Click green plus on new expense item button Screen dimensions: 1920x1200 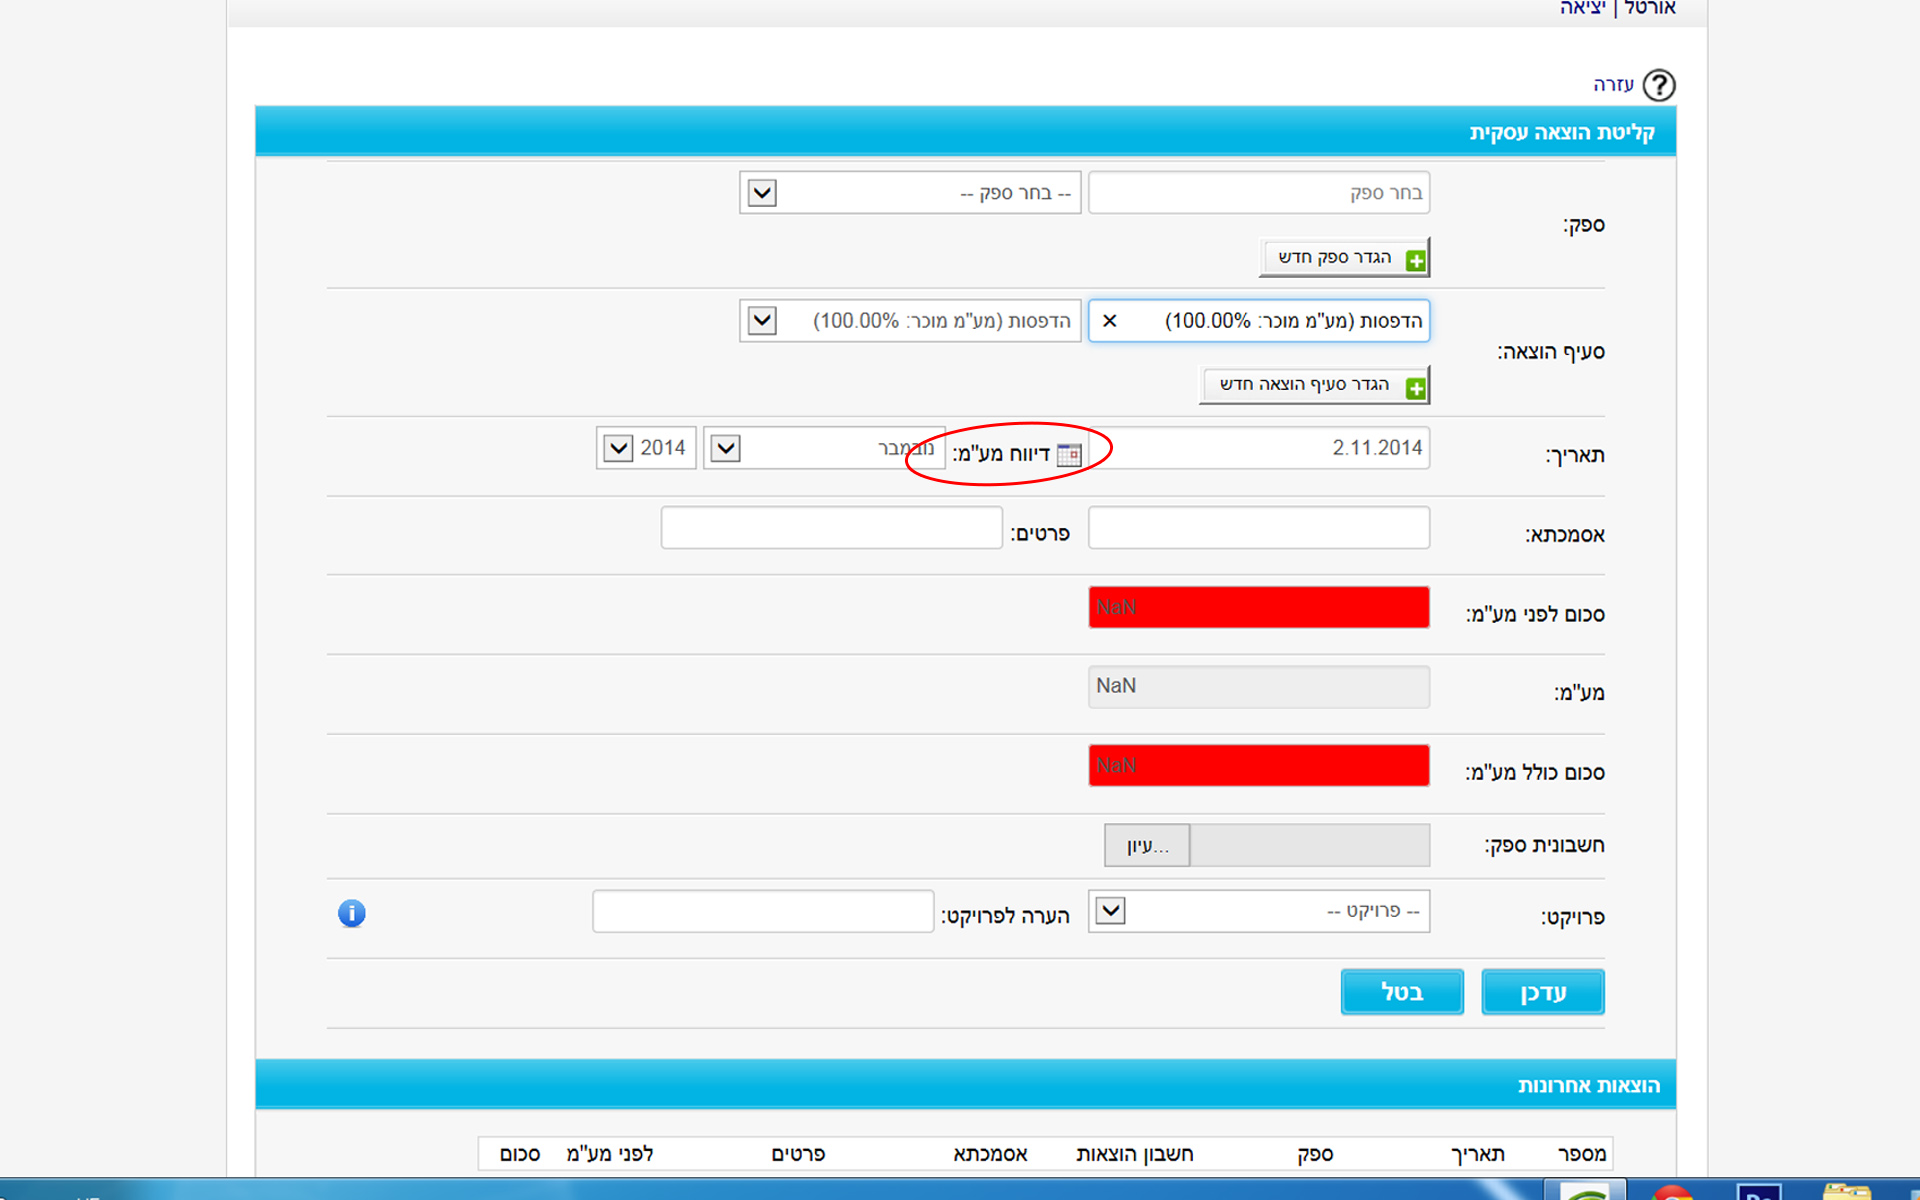coord(1415,388)
